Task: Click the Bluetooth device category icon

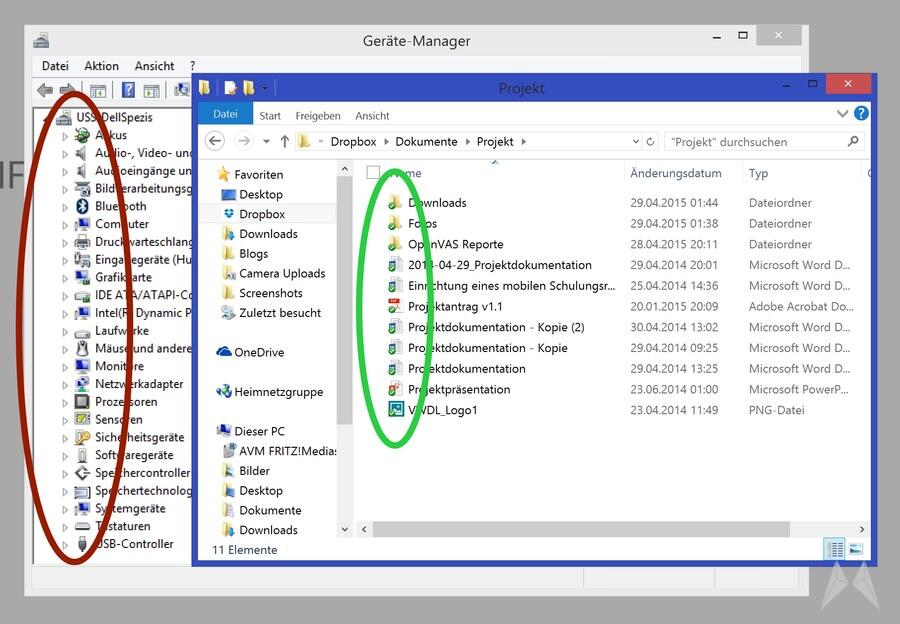Action: tap(83, 206)
